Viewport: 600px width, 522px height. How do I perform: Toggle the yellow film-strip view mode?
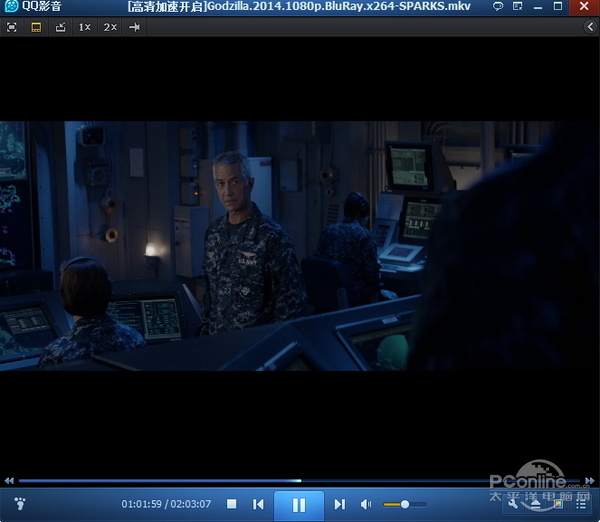tap(36, 27)
